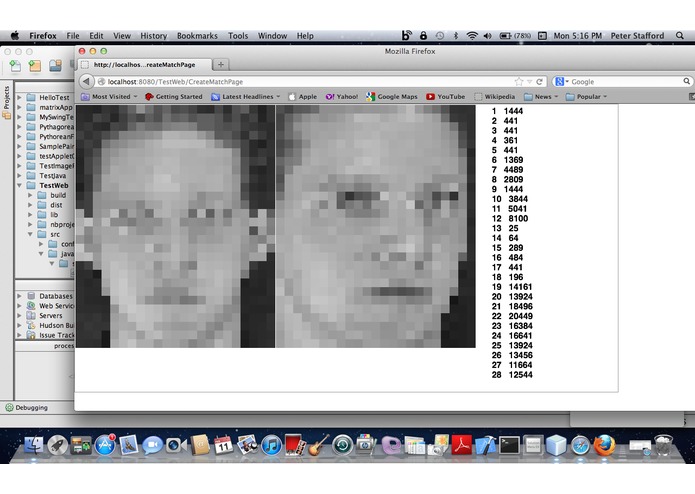Open the Most Visited bookmarks dropdown
Viewport: 695px width, 494px height.
point(109,97)
